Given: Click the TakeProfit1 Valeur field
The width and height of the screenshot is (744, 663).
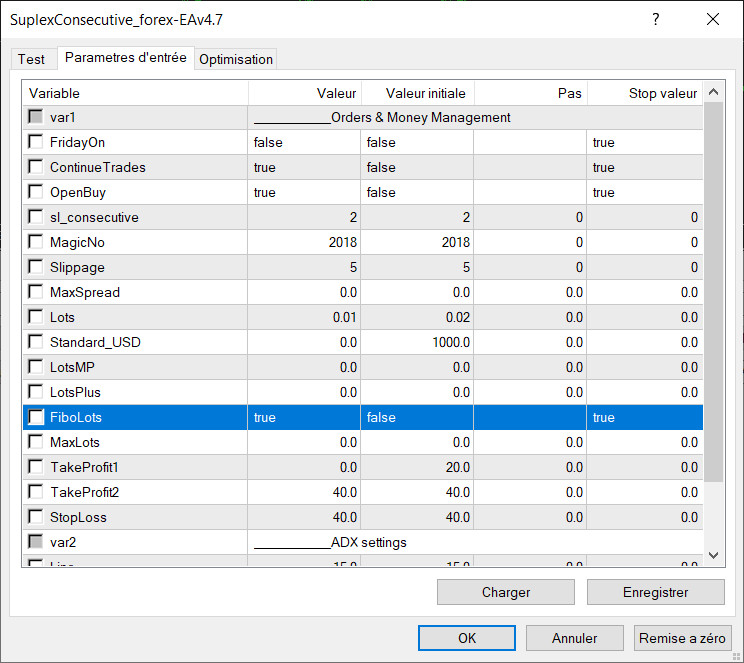Looking at the screenshot, I should pyautogui.click(x=304, y=468).
